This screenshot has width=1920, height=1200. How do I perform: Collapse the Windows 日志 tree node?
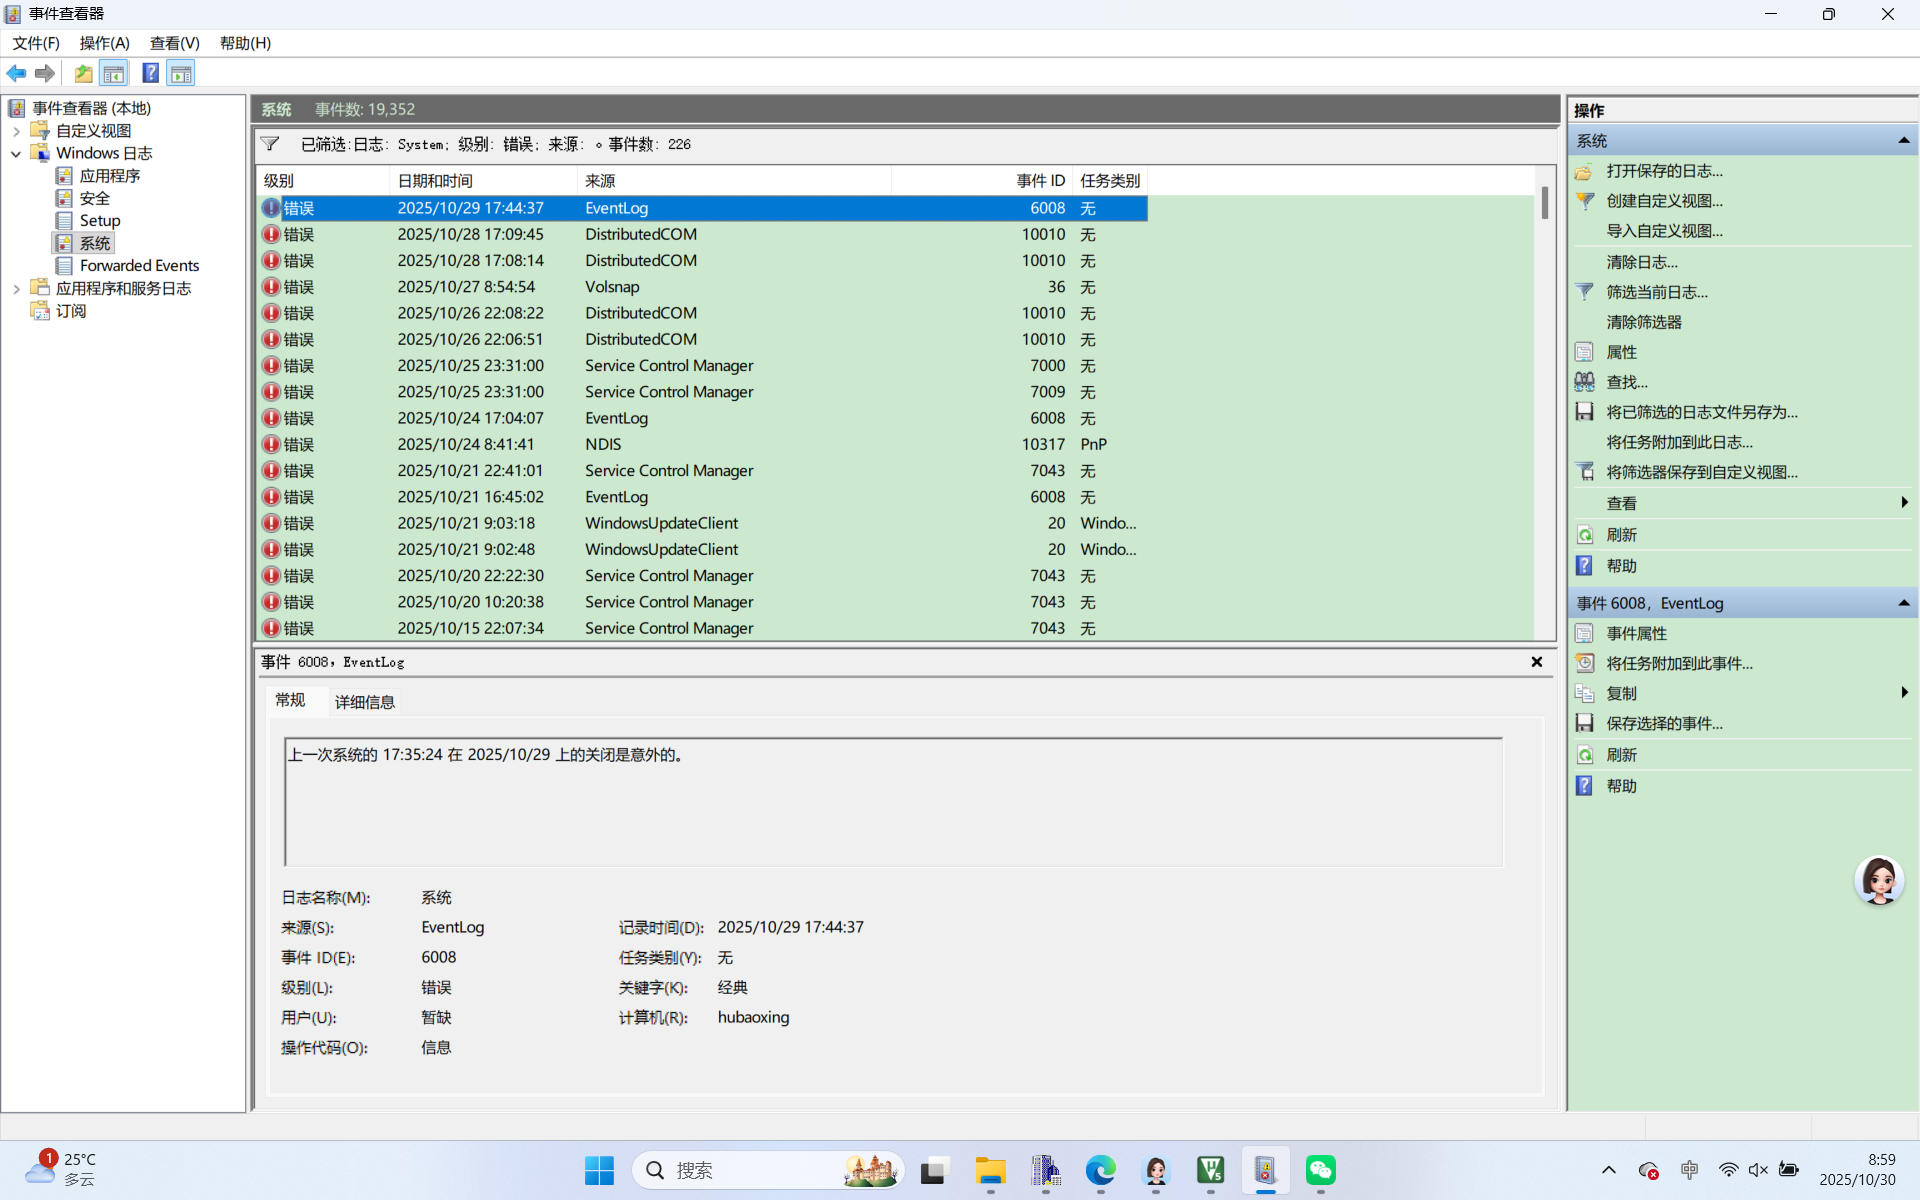[16, 153]
